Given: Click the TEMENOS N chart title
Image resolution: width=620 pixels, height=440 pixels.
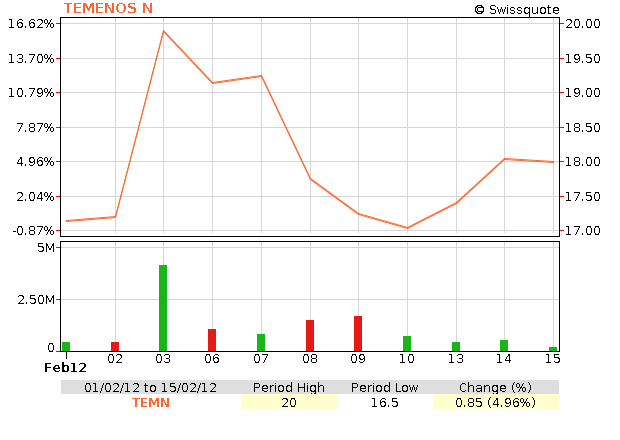Looking at the screenshot, I should 108,8.
